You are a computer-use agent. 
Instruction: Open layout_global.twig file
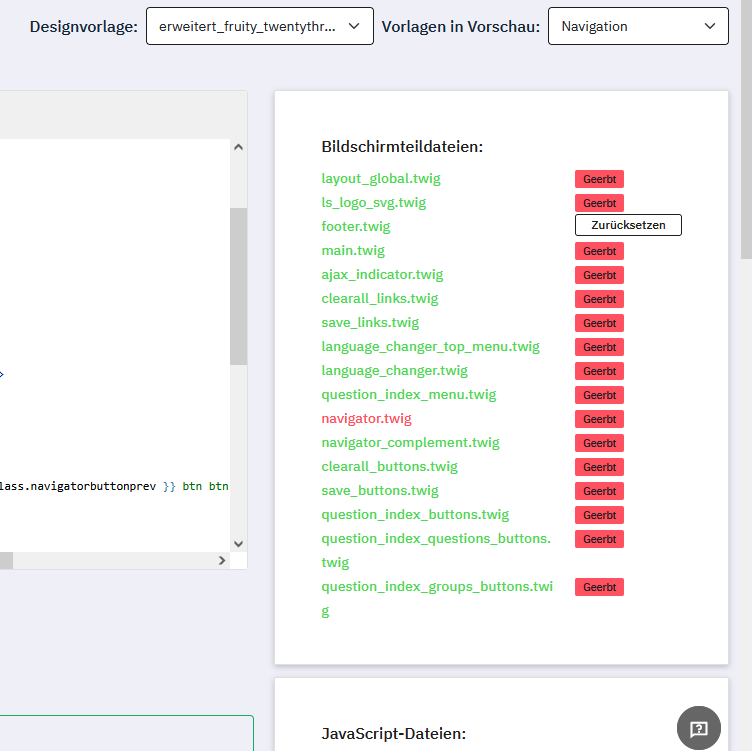pos(380,179)
